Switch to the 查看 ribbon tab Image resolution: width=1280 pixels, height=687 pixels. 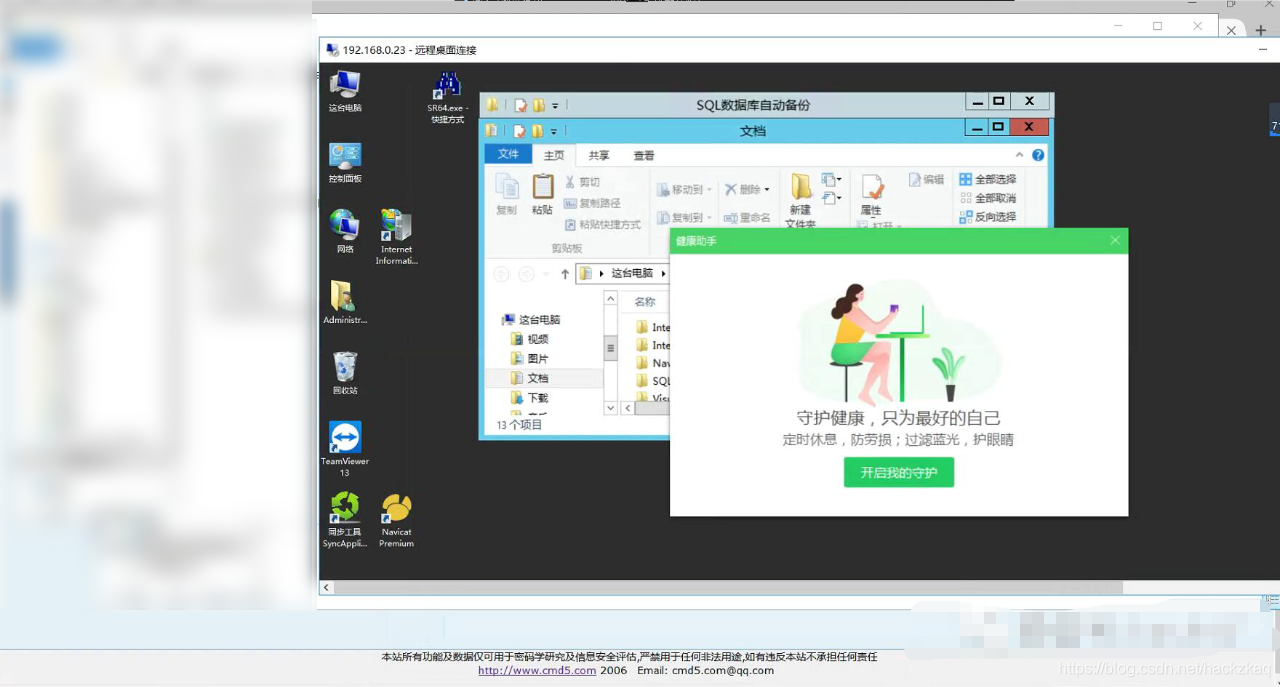click(644, 155)
